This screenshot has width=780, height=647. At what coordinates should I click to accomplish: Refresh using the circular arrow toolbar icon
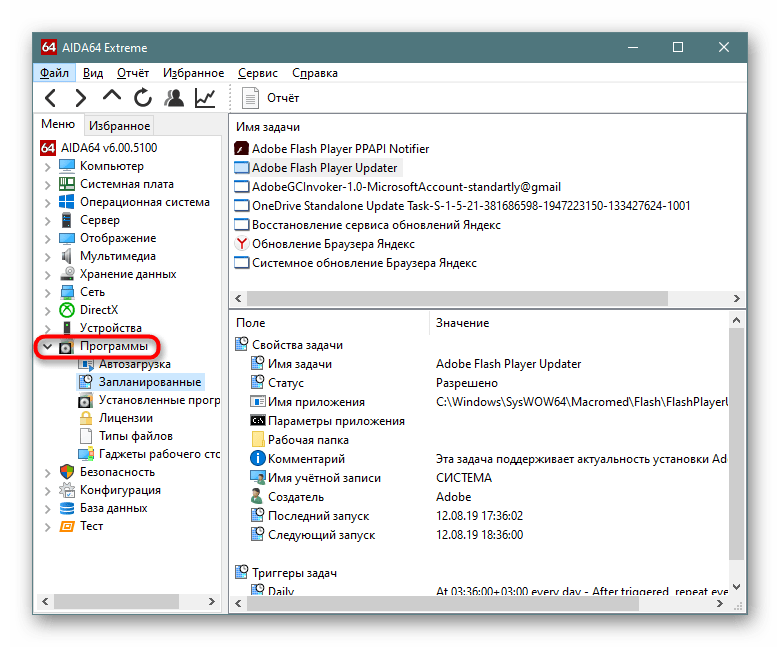click(x=142, y=98)
